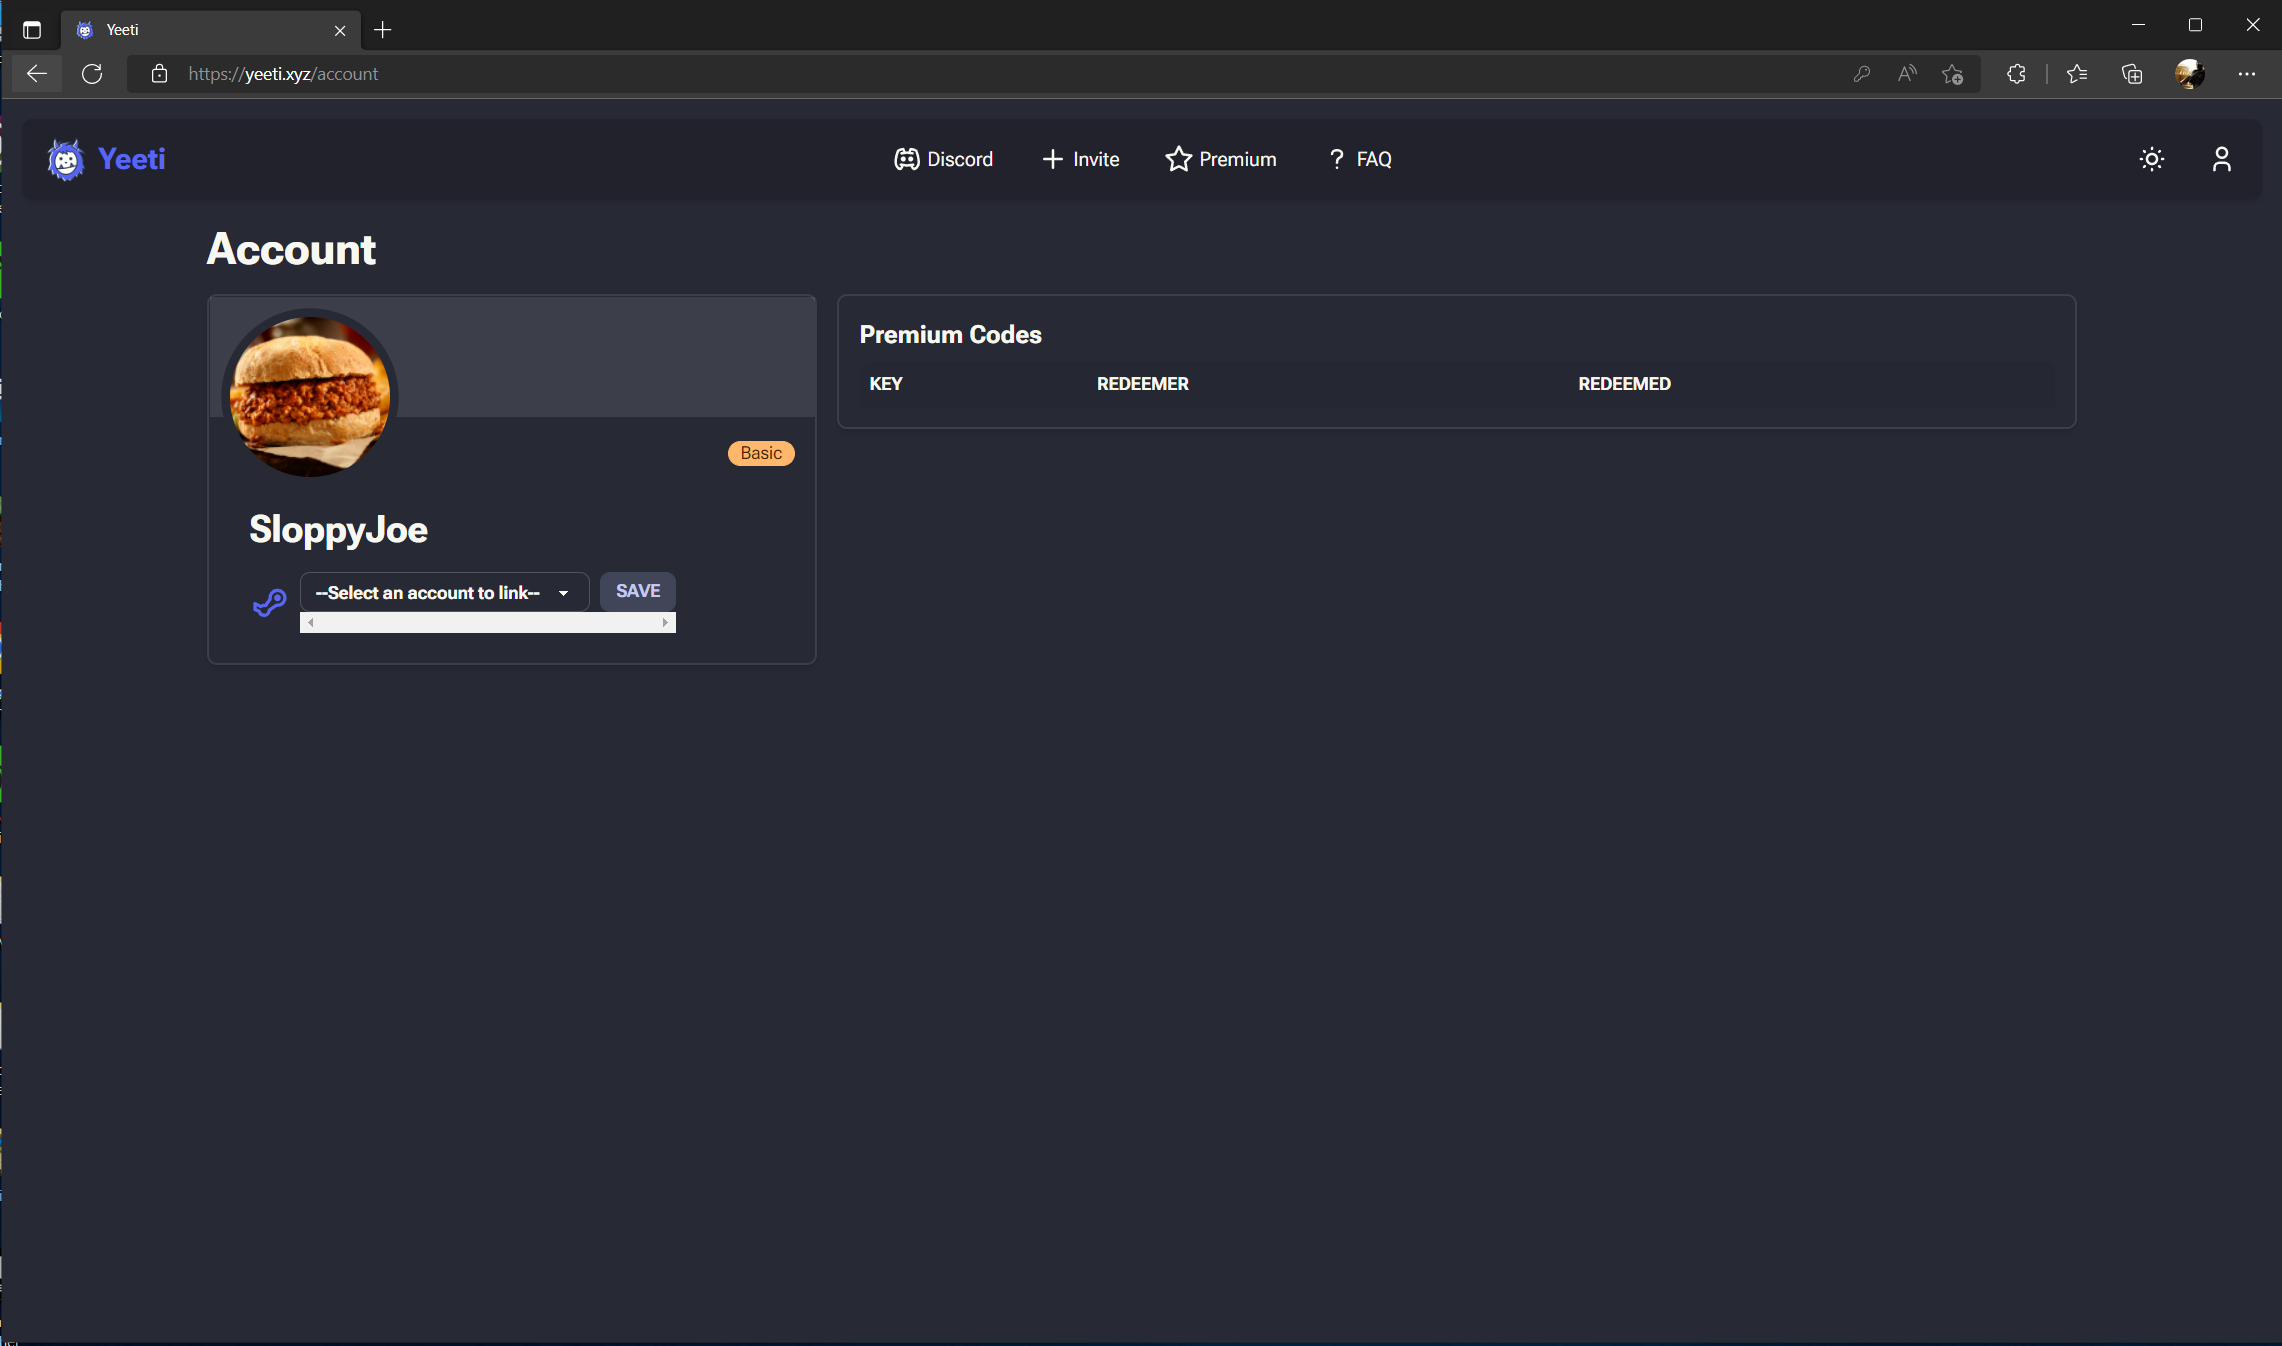Open new browser tab plus button
Image resolution: width=2282 pixels, height=1346 pixels.
383,30
